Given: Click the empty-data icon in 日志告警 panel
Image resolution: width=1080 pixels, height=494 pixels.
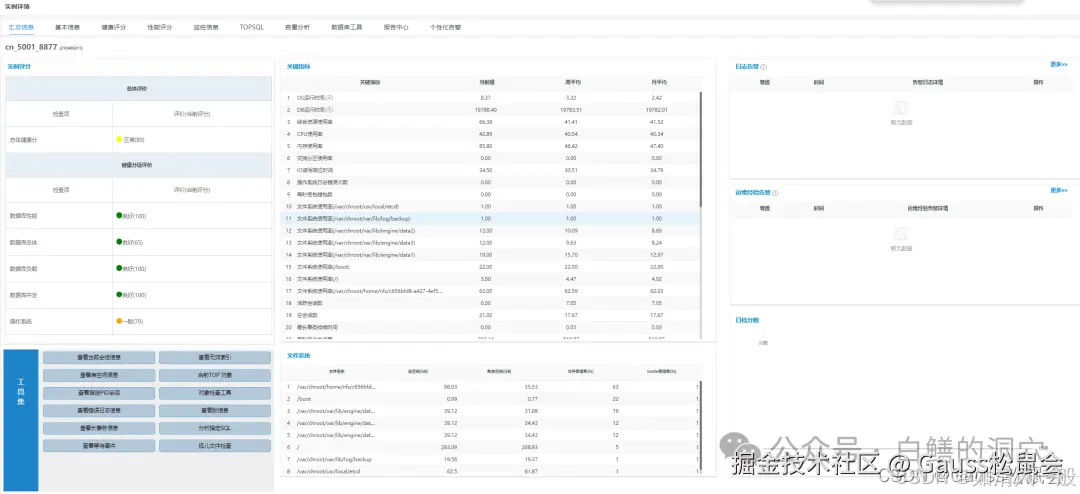Looking at the screenshot, I should tap(901, 107).
